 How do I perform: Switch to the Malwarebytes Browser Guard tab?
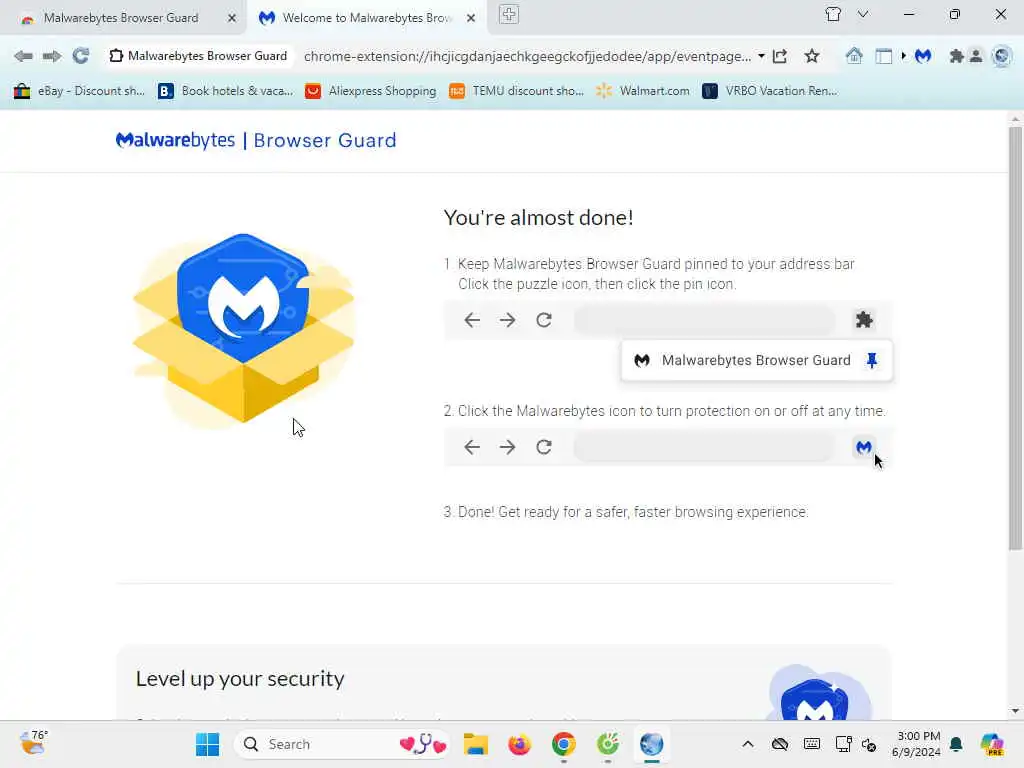click(x=121, y=18)
